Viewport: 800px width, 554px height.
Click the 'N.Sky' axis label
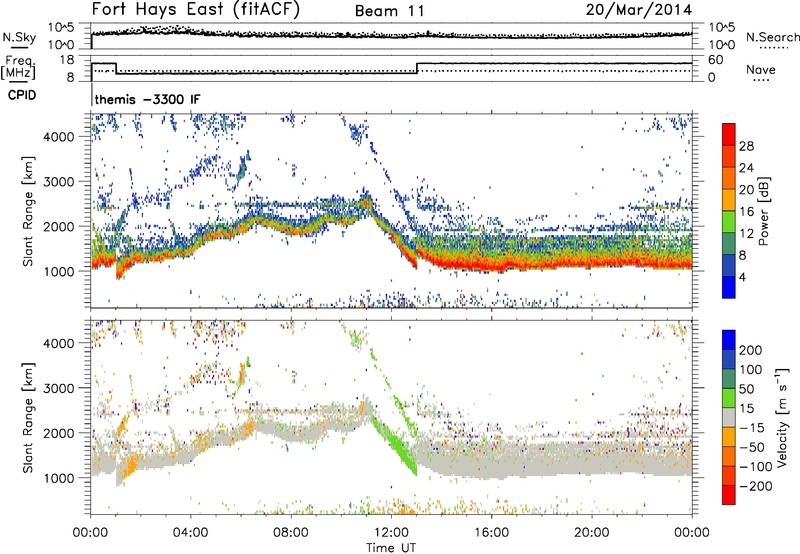(19, 37)
